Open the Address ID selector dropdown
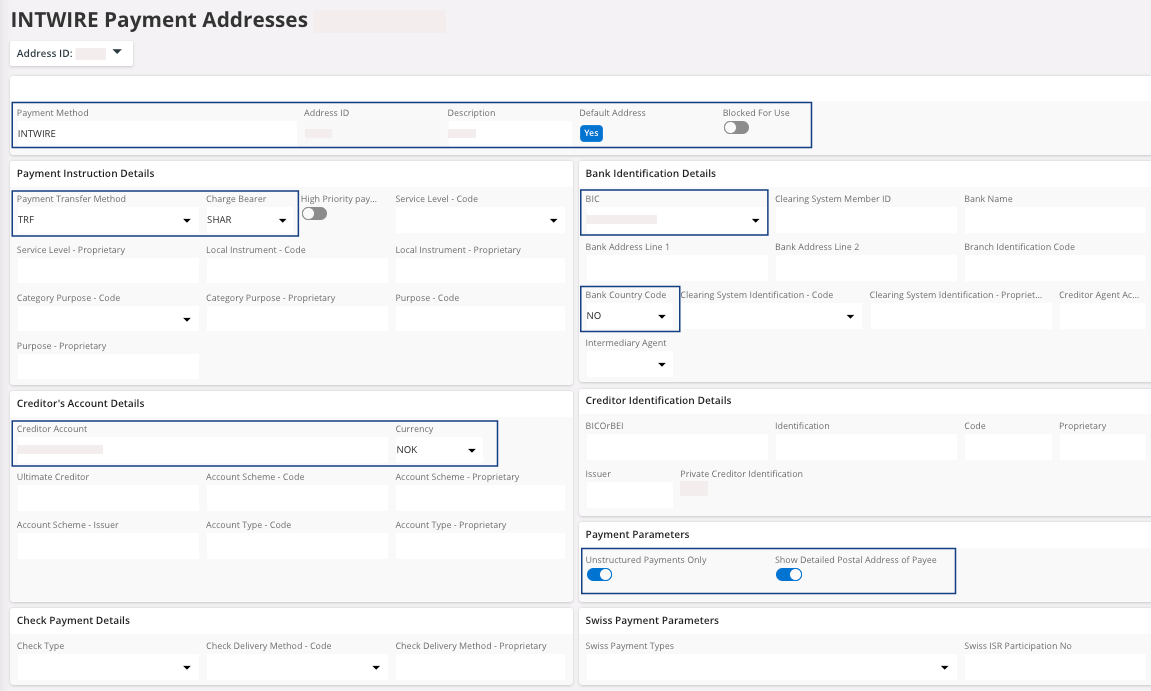 (116, 53)
